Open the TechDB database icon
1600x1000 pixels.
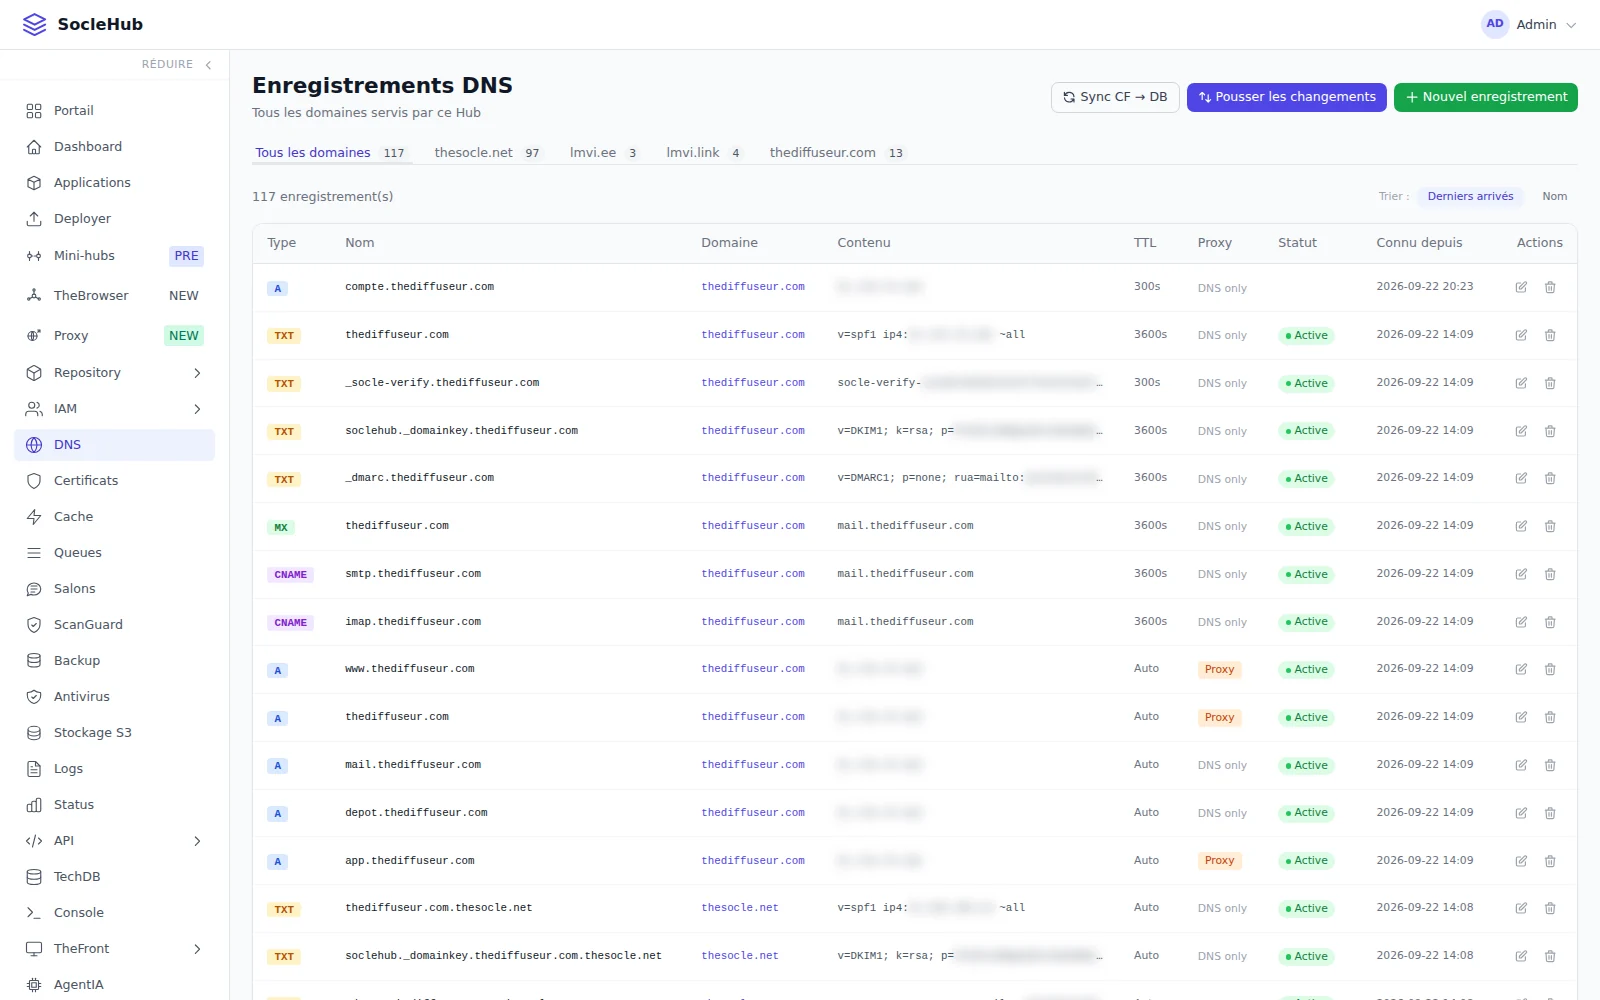coord(34,877)
